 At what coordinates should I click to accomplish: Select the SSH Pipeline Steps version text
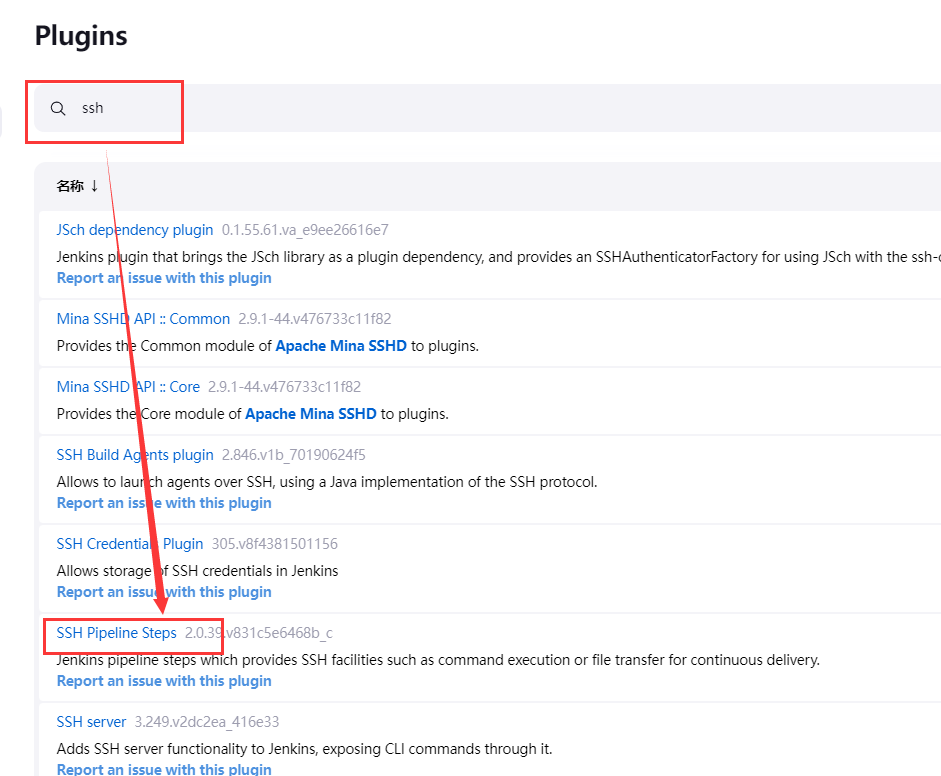click(259, 633)
